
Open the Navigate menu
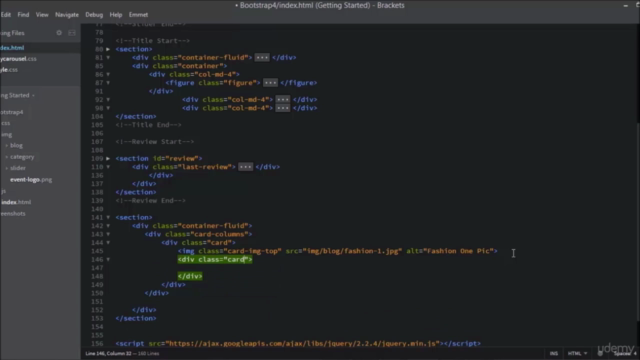coord(67,15)
